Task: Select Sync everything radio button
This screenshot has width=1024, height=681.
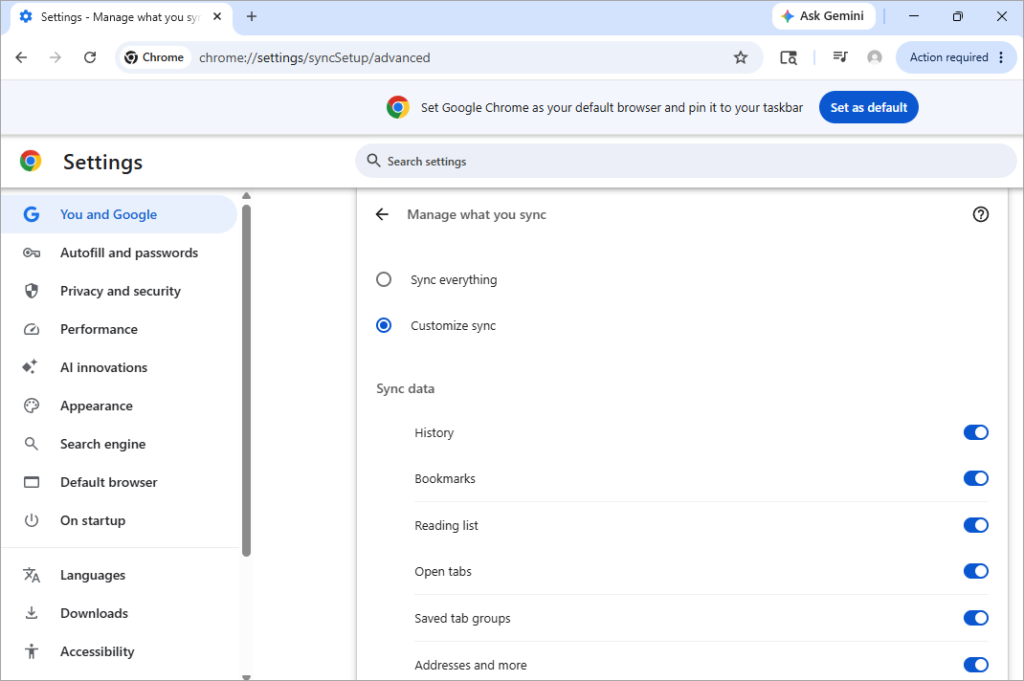Action: tap(384, 279)
